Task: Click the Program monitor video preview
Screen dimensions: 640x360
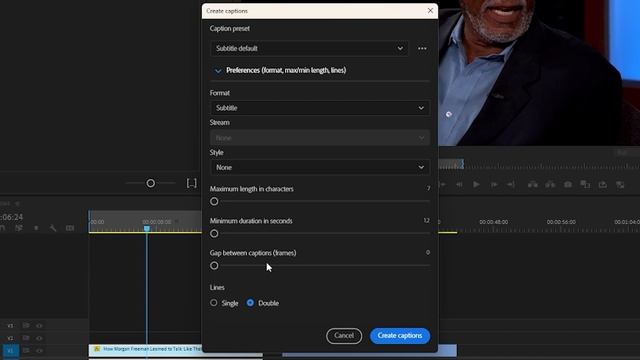Action: coord(539,73)
